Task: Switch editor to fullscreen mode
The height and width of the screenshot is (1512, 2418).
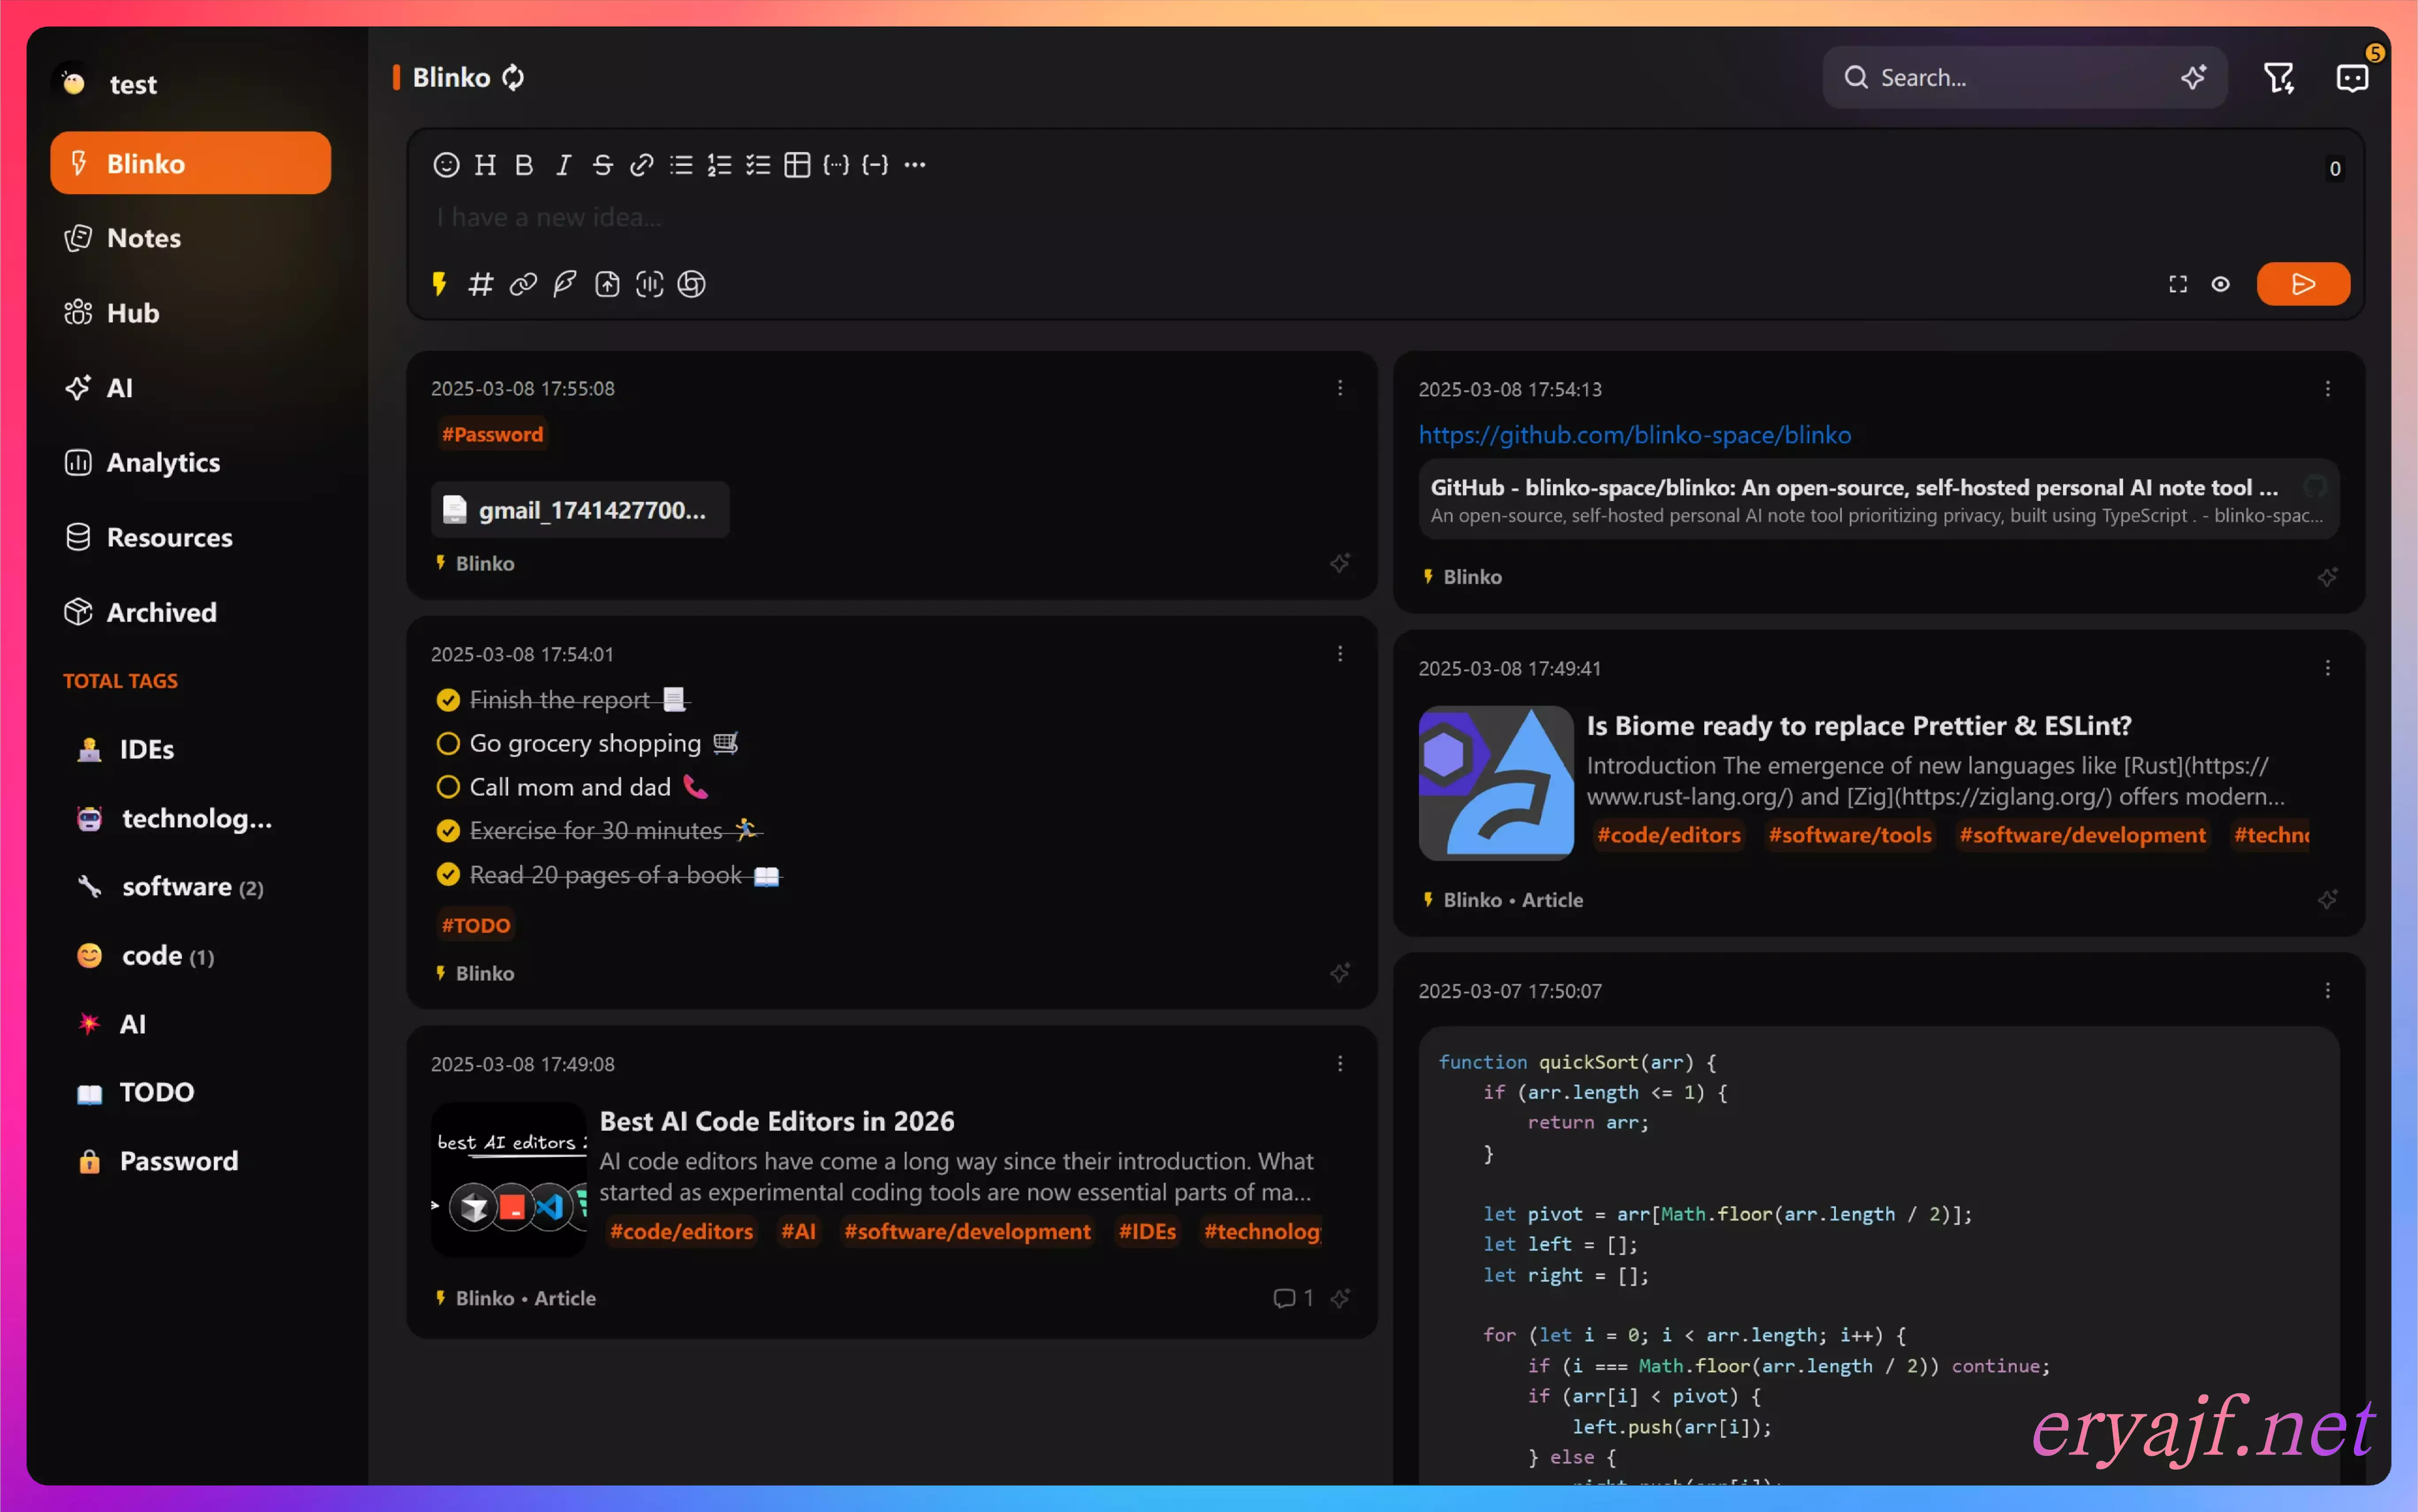Action: point(2178,284)
